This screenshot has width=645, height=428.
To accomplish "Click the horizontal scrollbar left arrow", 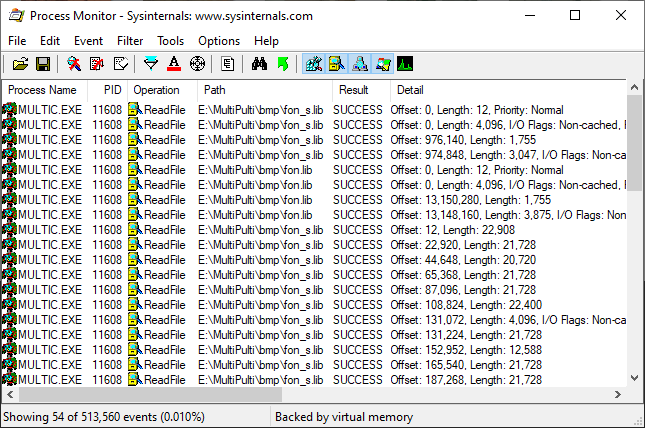I will [x=10, y=394].
